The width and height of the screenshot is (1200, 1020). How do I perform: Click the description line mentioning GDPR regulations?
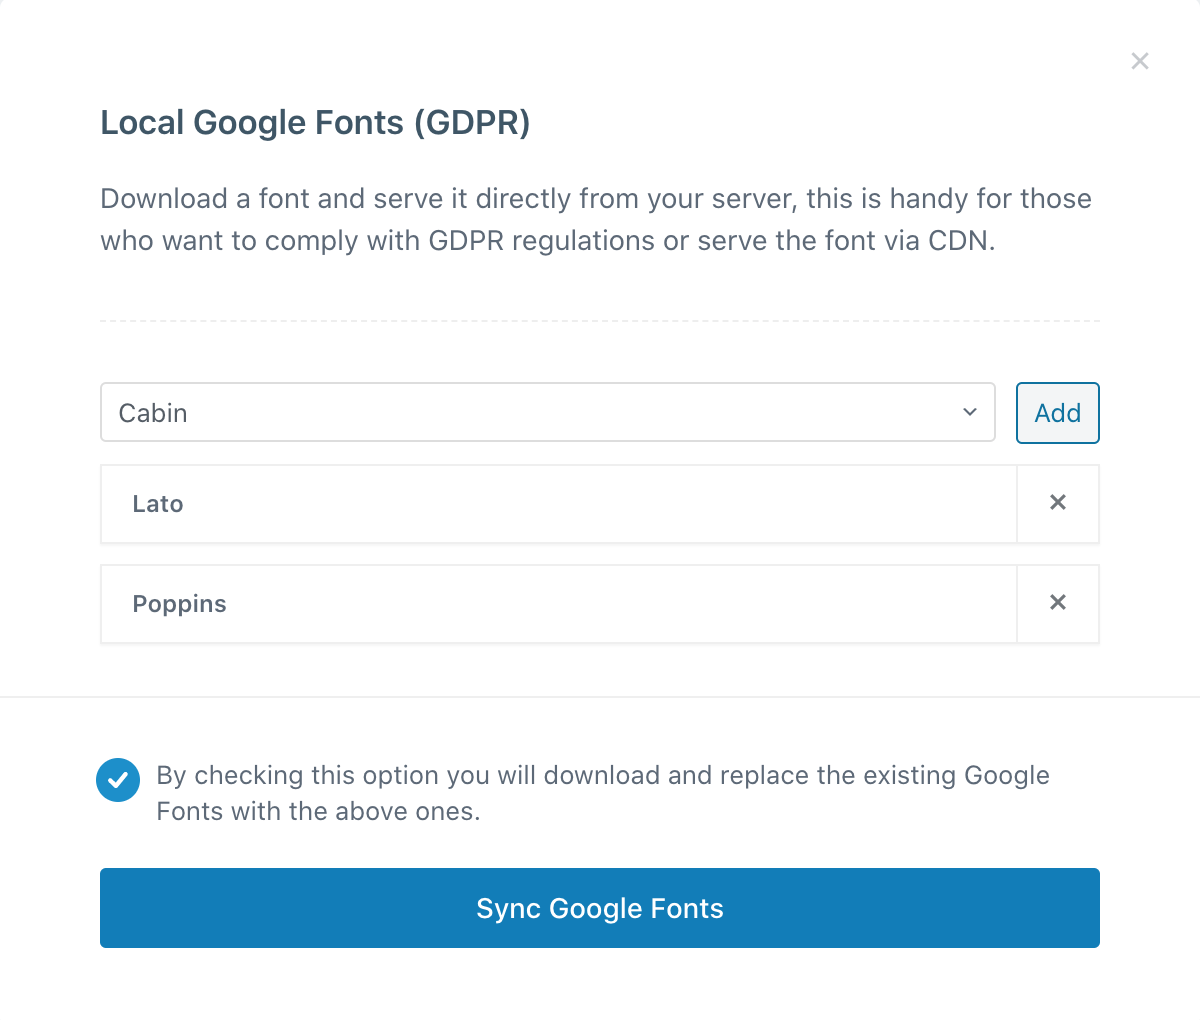[x=547, y=241]
